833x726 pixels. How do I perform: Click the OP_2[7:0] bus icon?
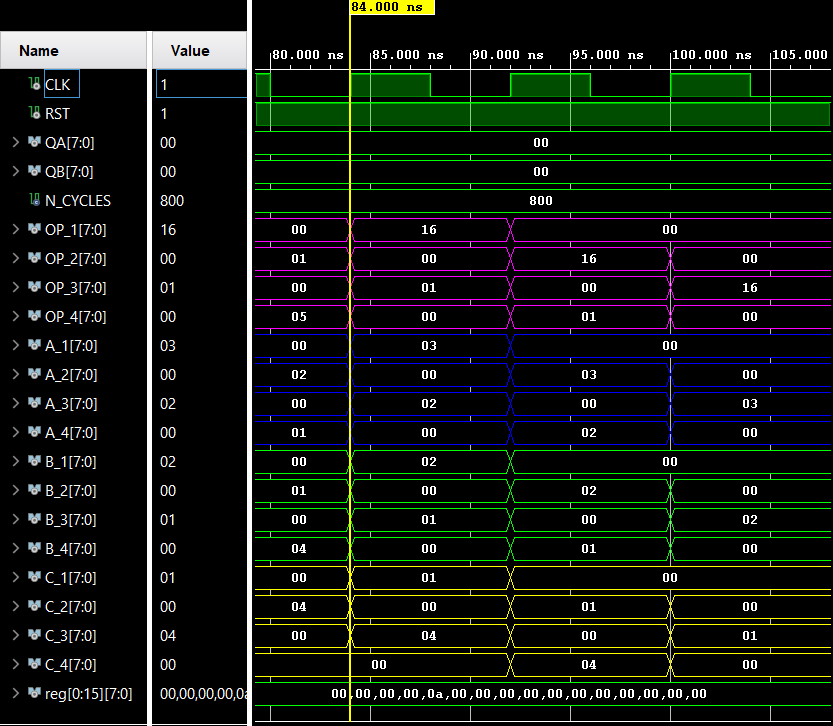pos(35,258)
